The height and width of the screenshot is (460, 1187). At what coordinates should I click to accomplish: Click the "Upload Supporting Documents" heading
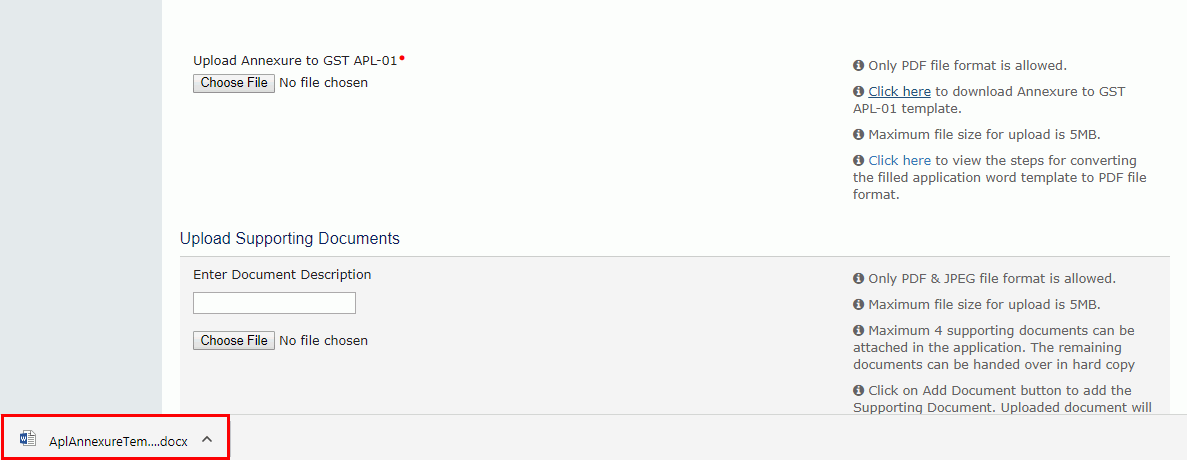click(x=290, y=239)
